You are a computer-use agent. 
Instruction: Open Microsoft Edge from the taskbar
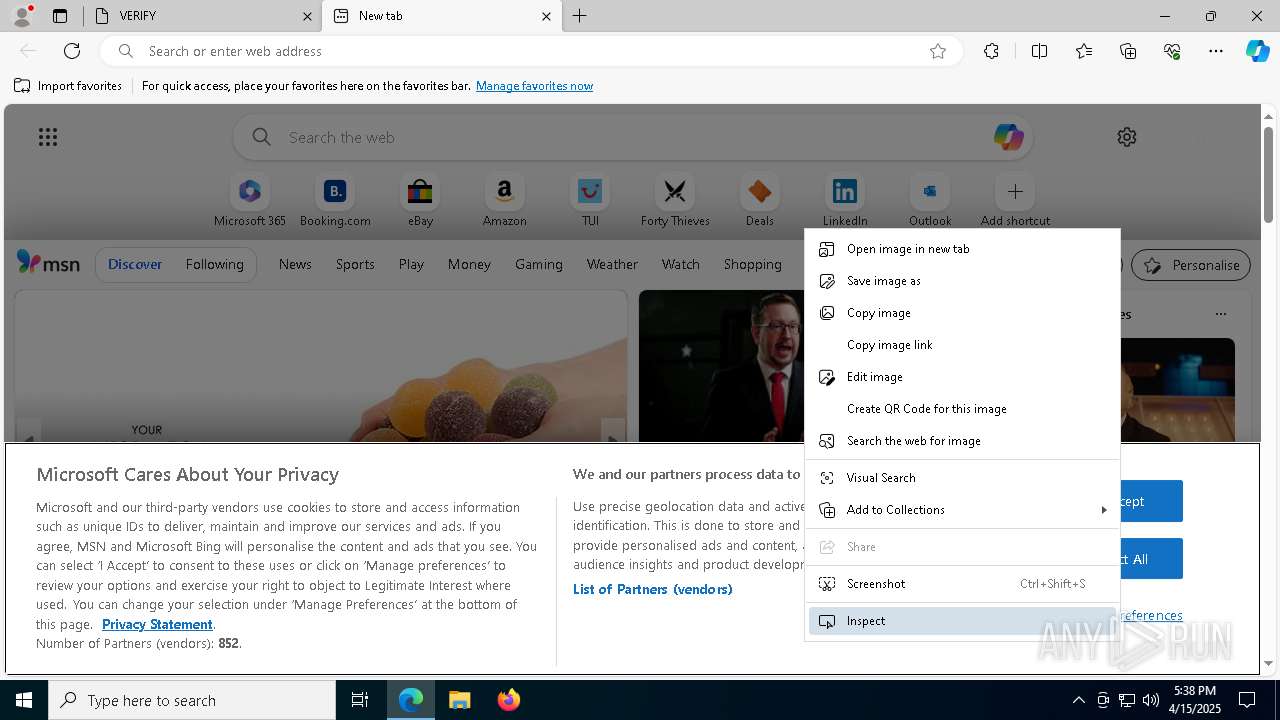[x=411, y=700]
